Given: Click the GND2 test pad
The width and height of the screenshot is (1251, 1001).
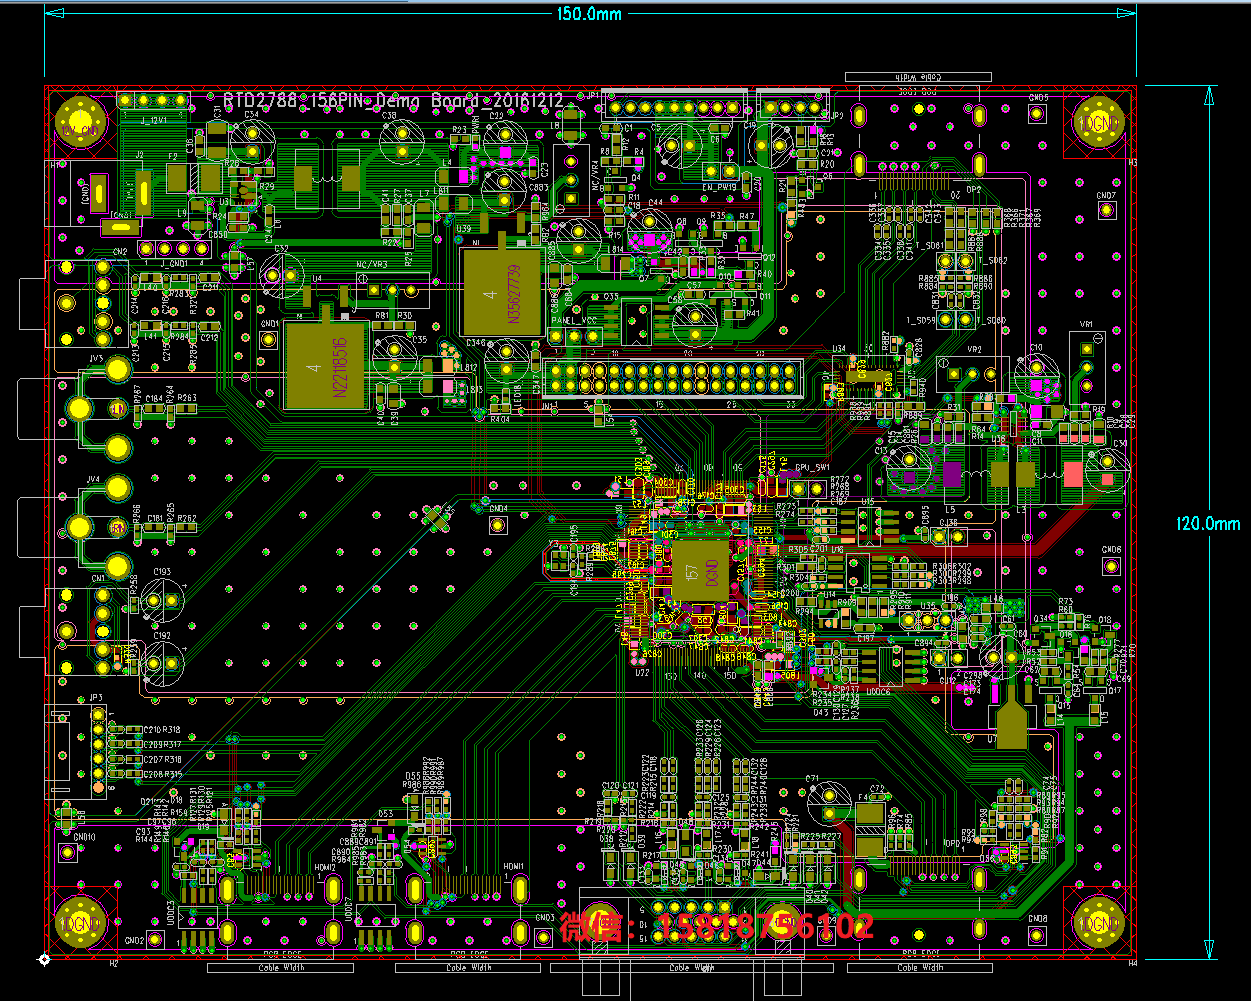Looking at the screenshot, I should [155, 940].
